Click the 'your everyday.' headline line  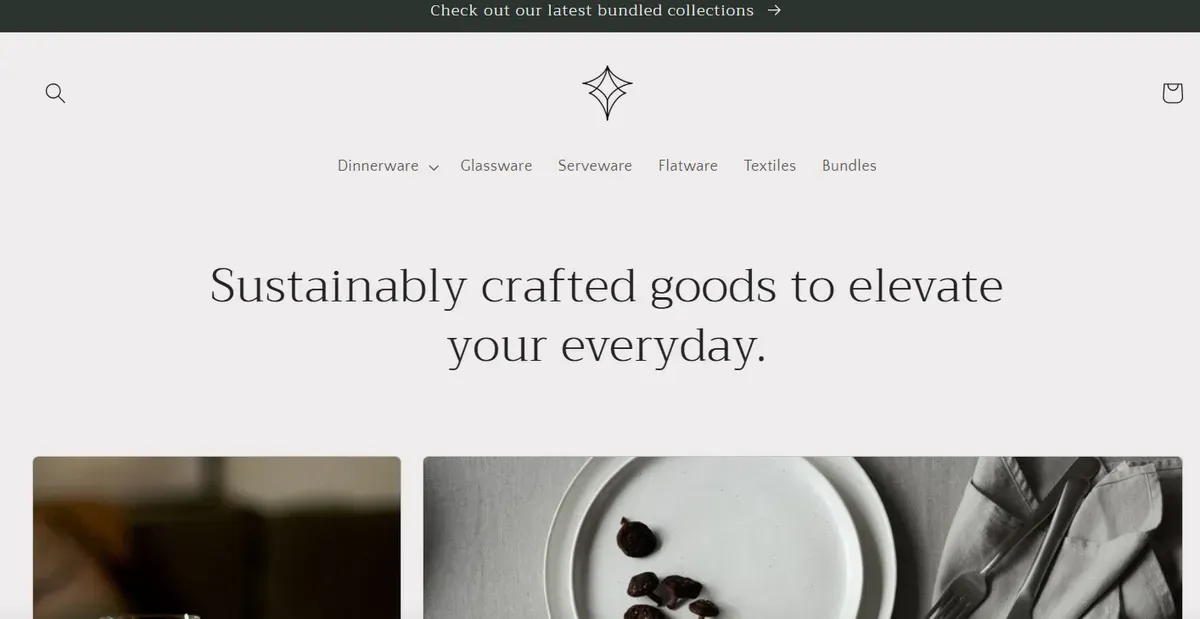(x=606, y=346)
